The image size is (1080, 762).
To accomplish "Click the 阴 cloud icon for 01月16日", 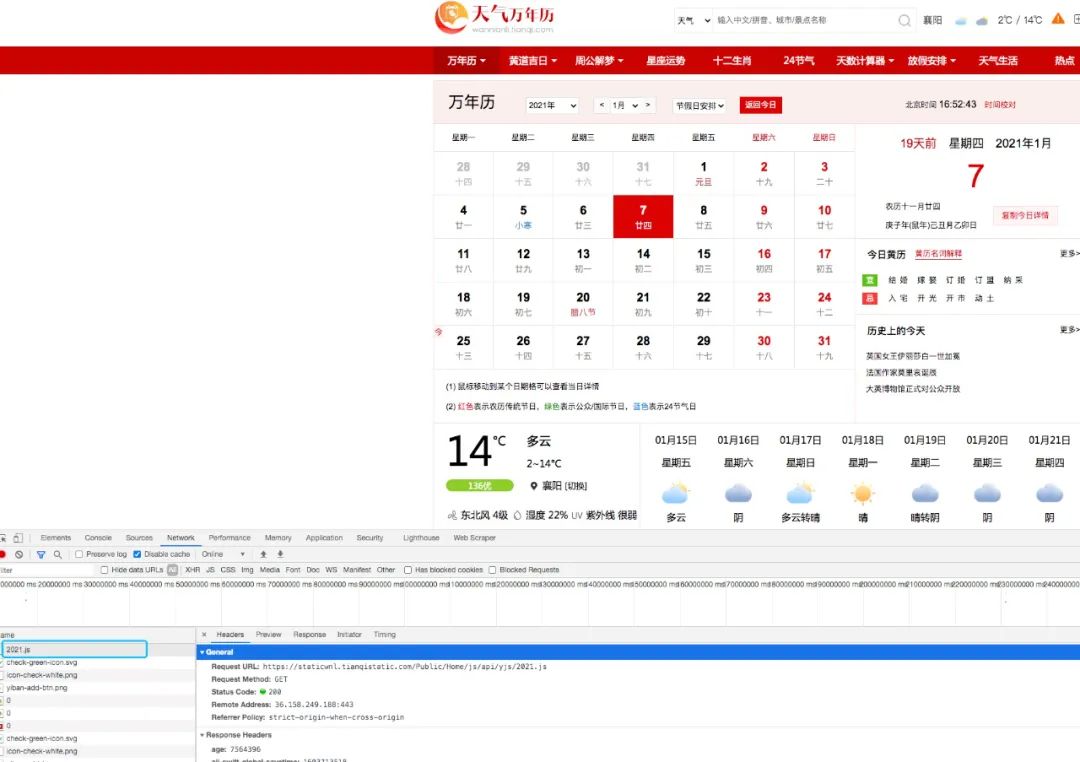I will (738, 493).
